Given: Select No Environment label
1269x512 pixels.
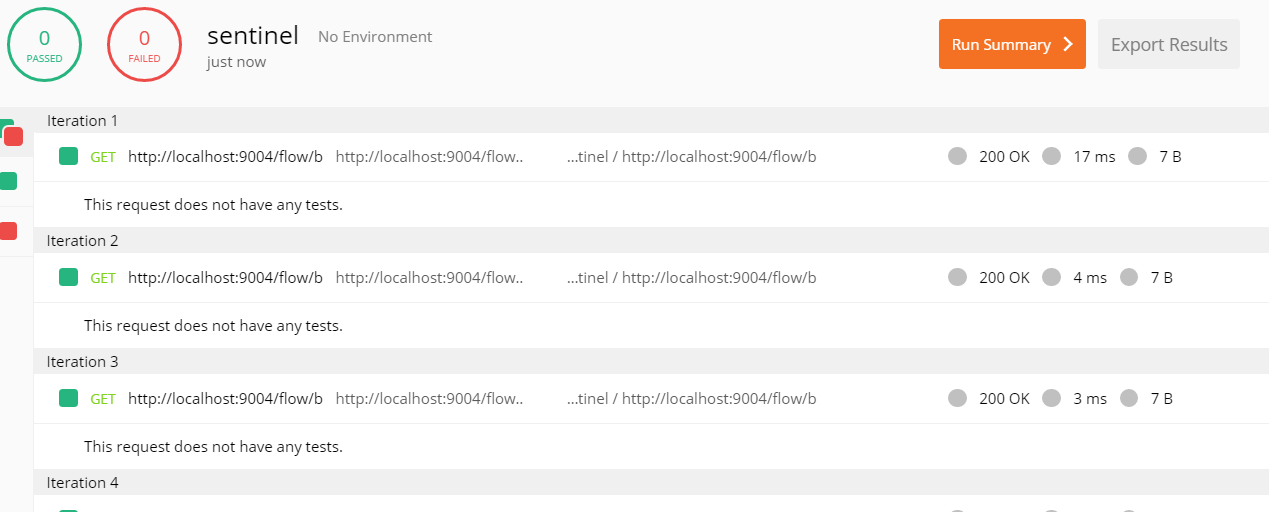Looking at the screenshot, I should [x=375, y=36].
